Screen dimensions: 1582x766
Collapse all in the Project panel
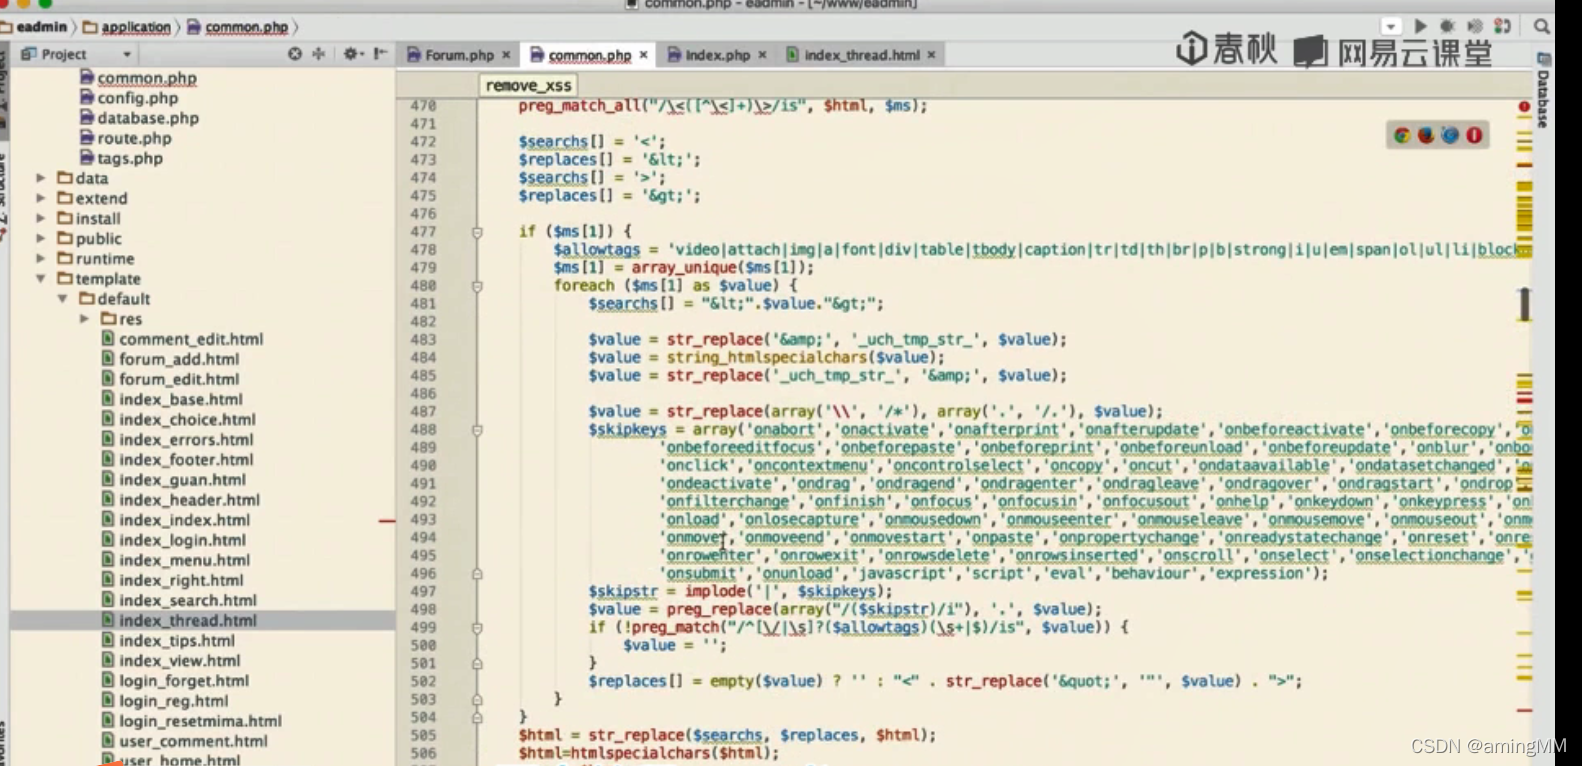point(319,54)
